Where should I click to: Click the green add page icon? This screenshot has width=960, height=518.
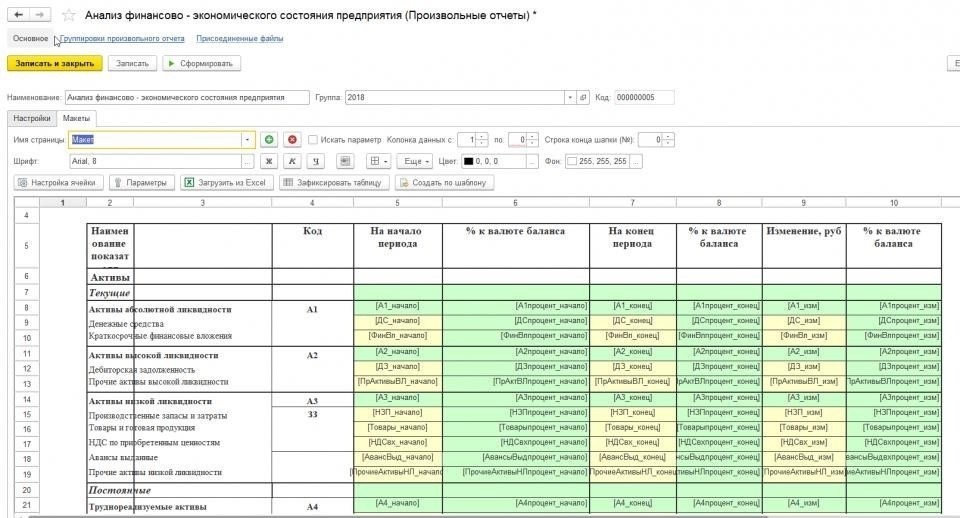click(268, 140)
